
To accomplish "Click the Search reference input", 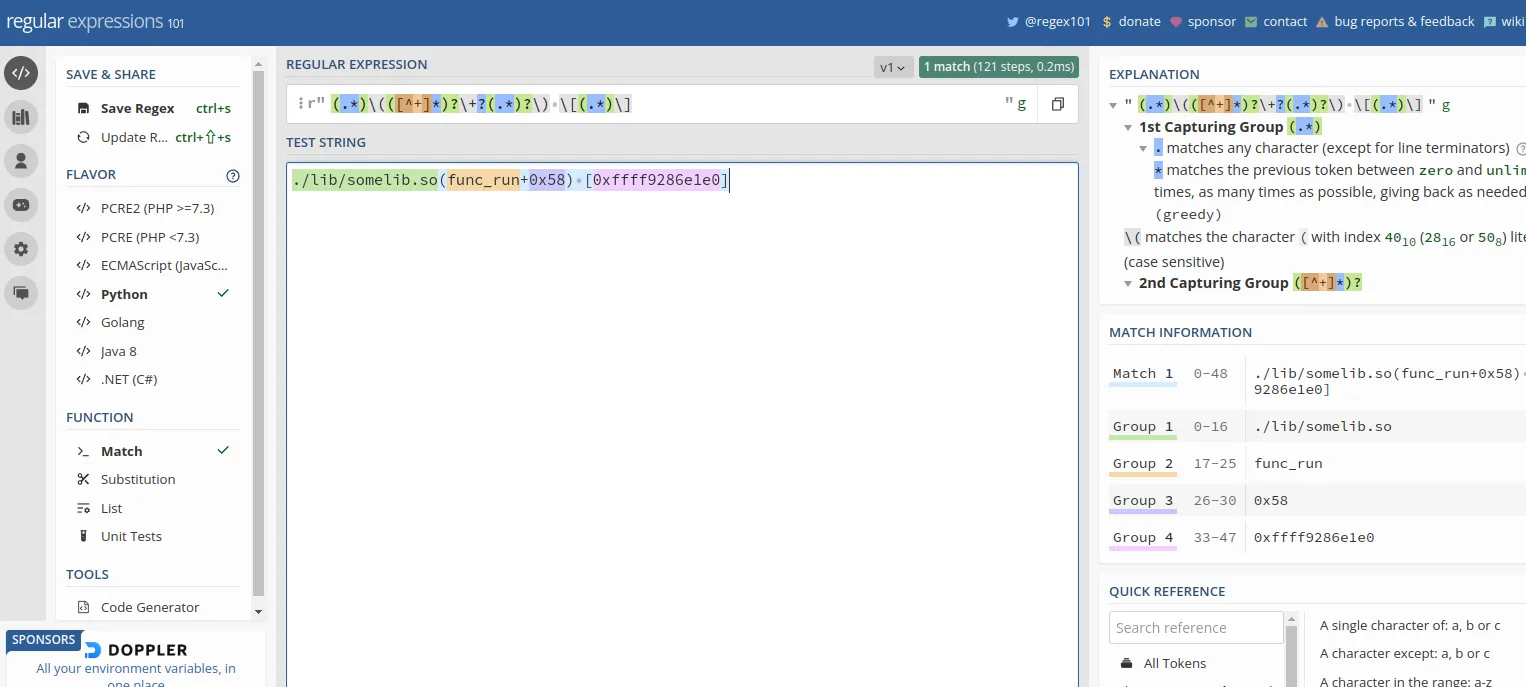I will (x=1196, y=628).
